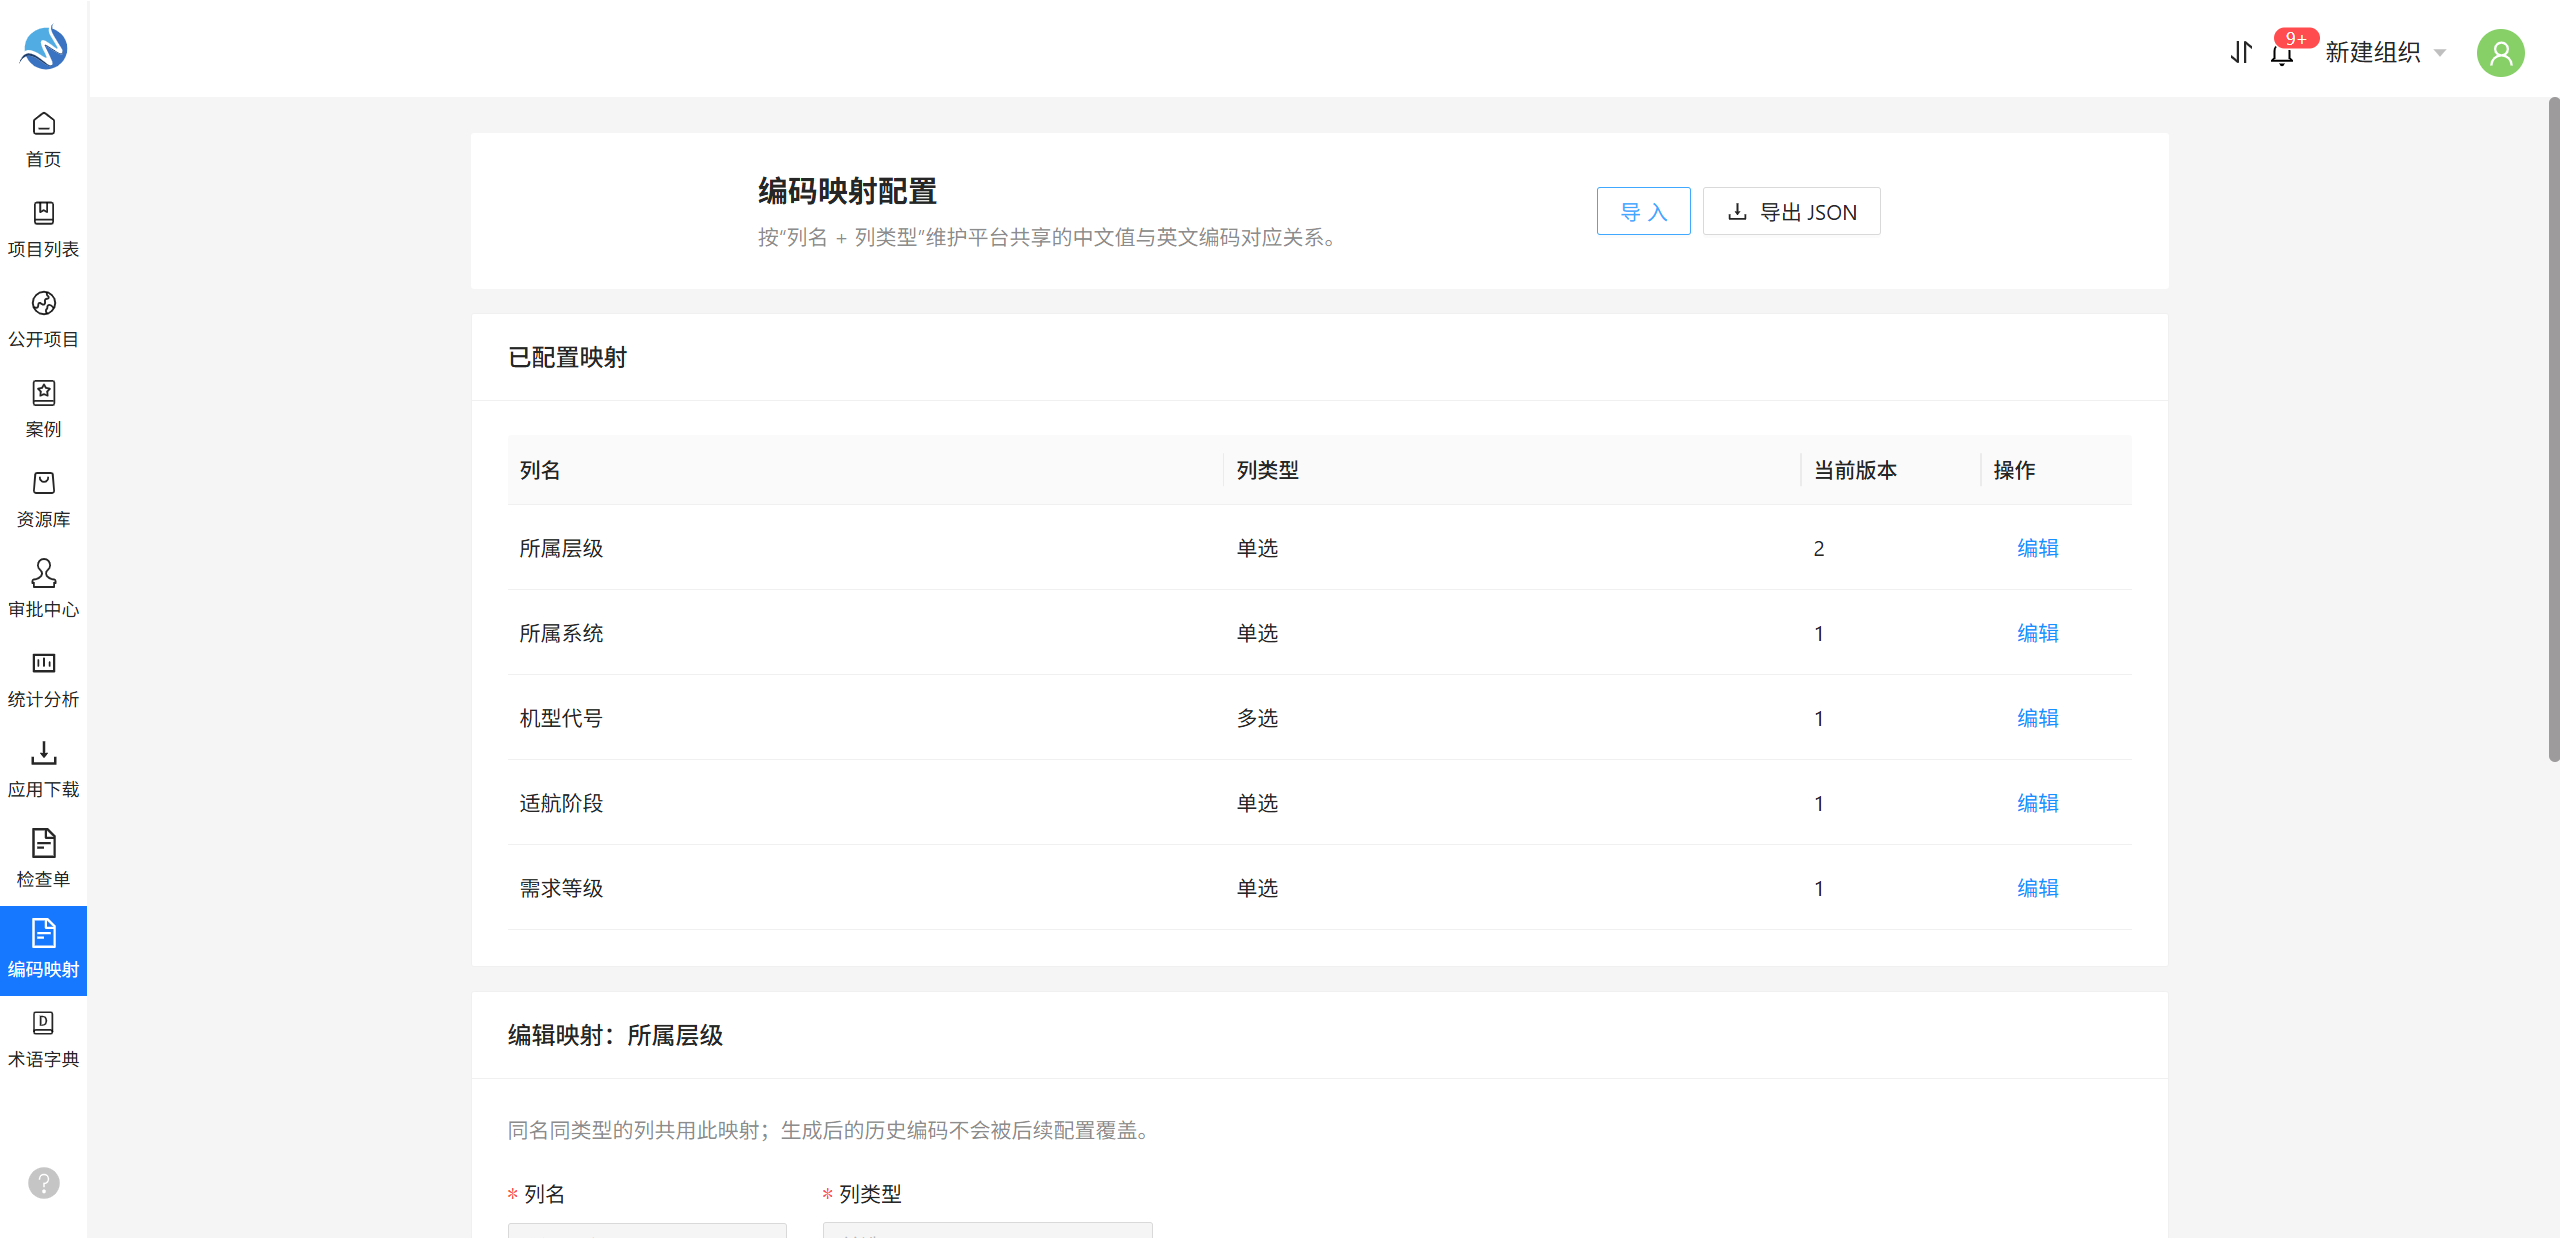This screenshot has width=2560, height=1238.
Task: Open 审批中心 in sidebar
Action: (x=43, y=590)
